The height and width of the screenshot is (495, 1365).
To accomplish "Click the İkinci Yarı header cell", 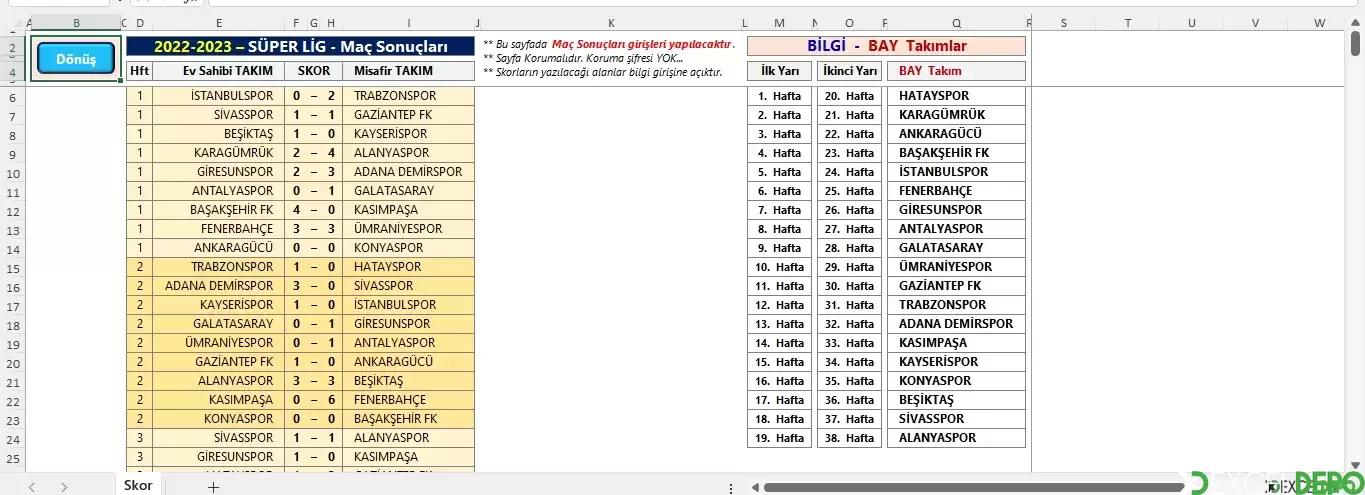I will [x=849, y=71].
